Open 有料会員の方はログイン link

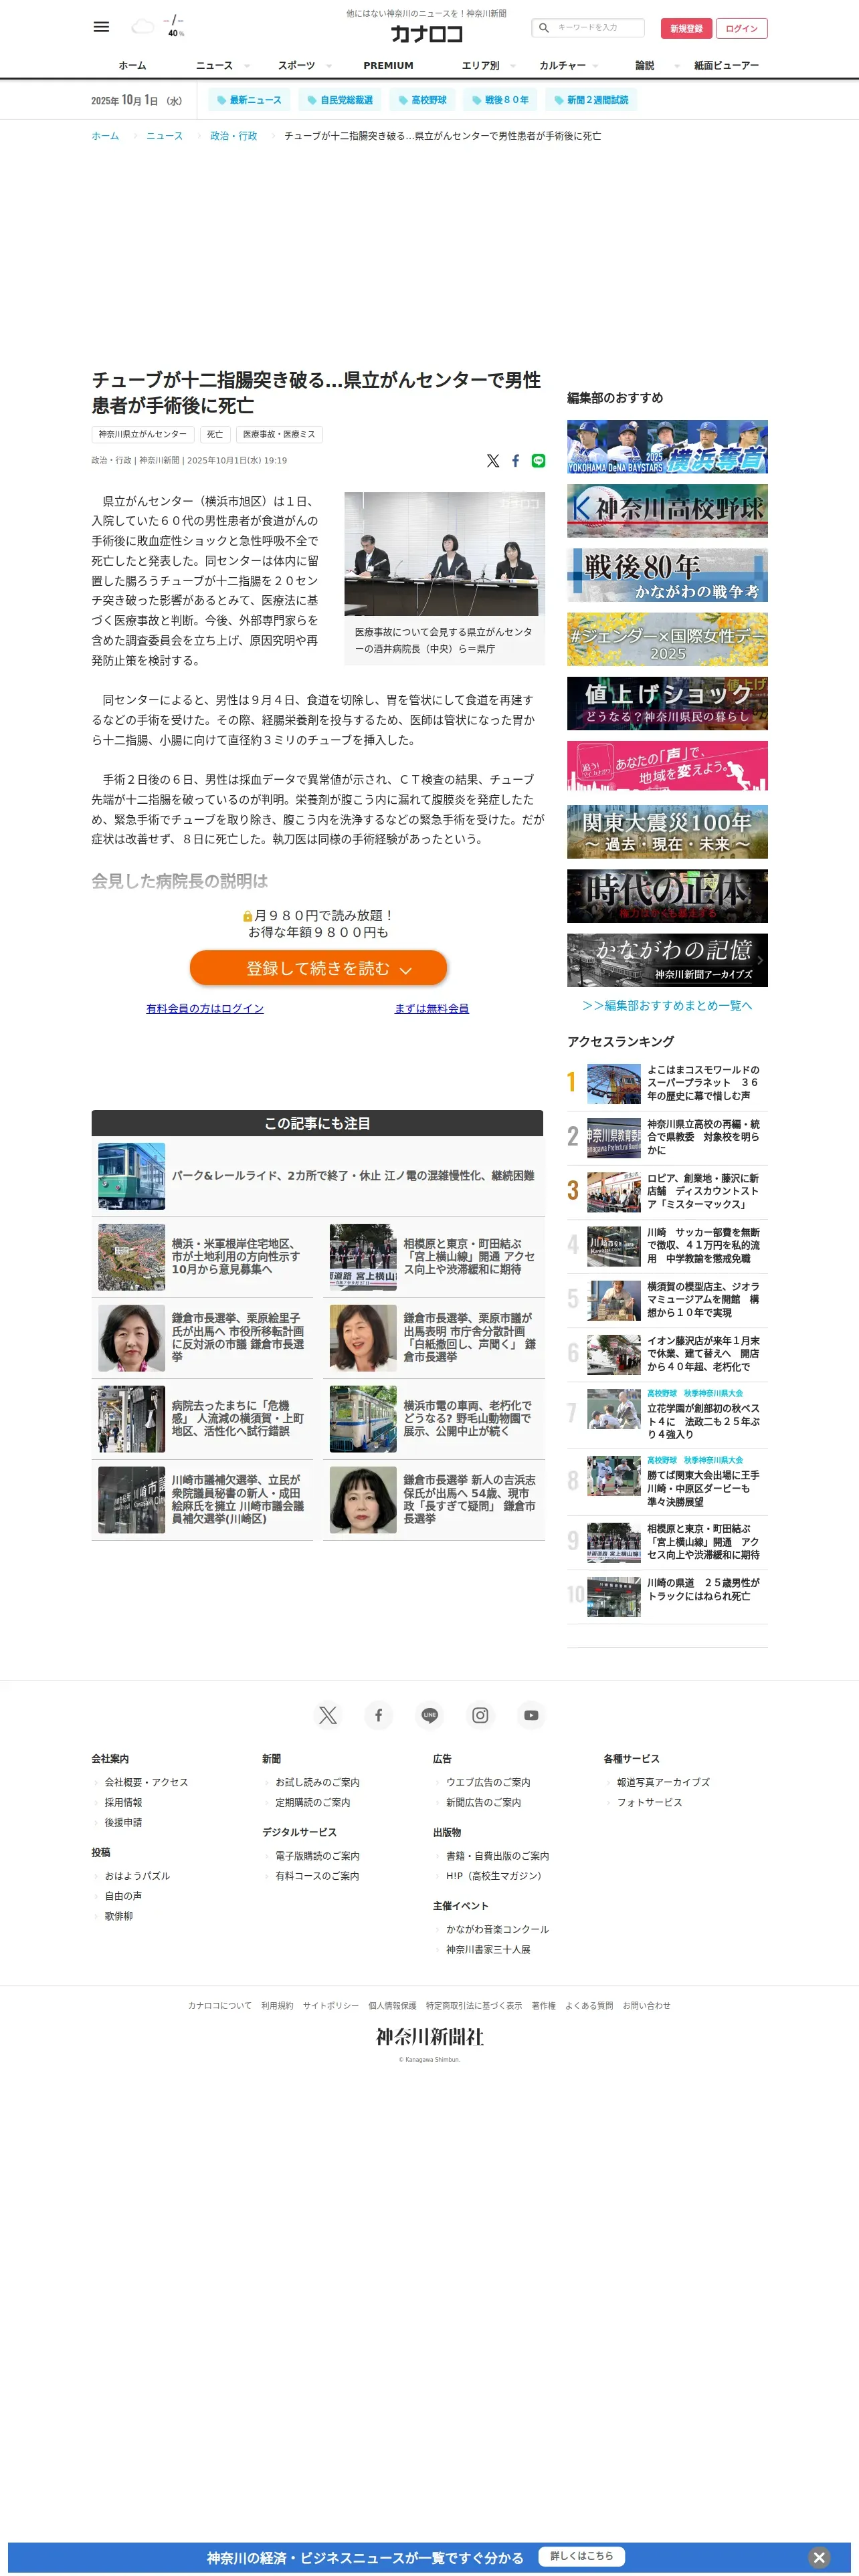pyautogui.click(x=205, y=1009)
